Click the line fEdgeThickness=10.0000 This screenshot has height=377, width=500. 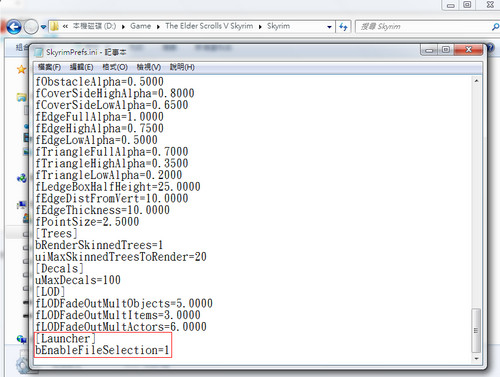click(103, 210)
